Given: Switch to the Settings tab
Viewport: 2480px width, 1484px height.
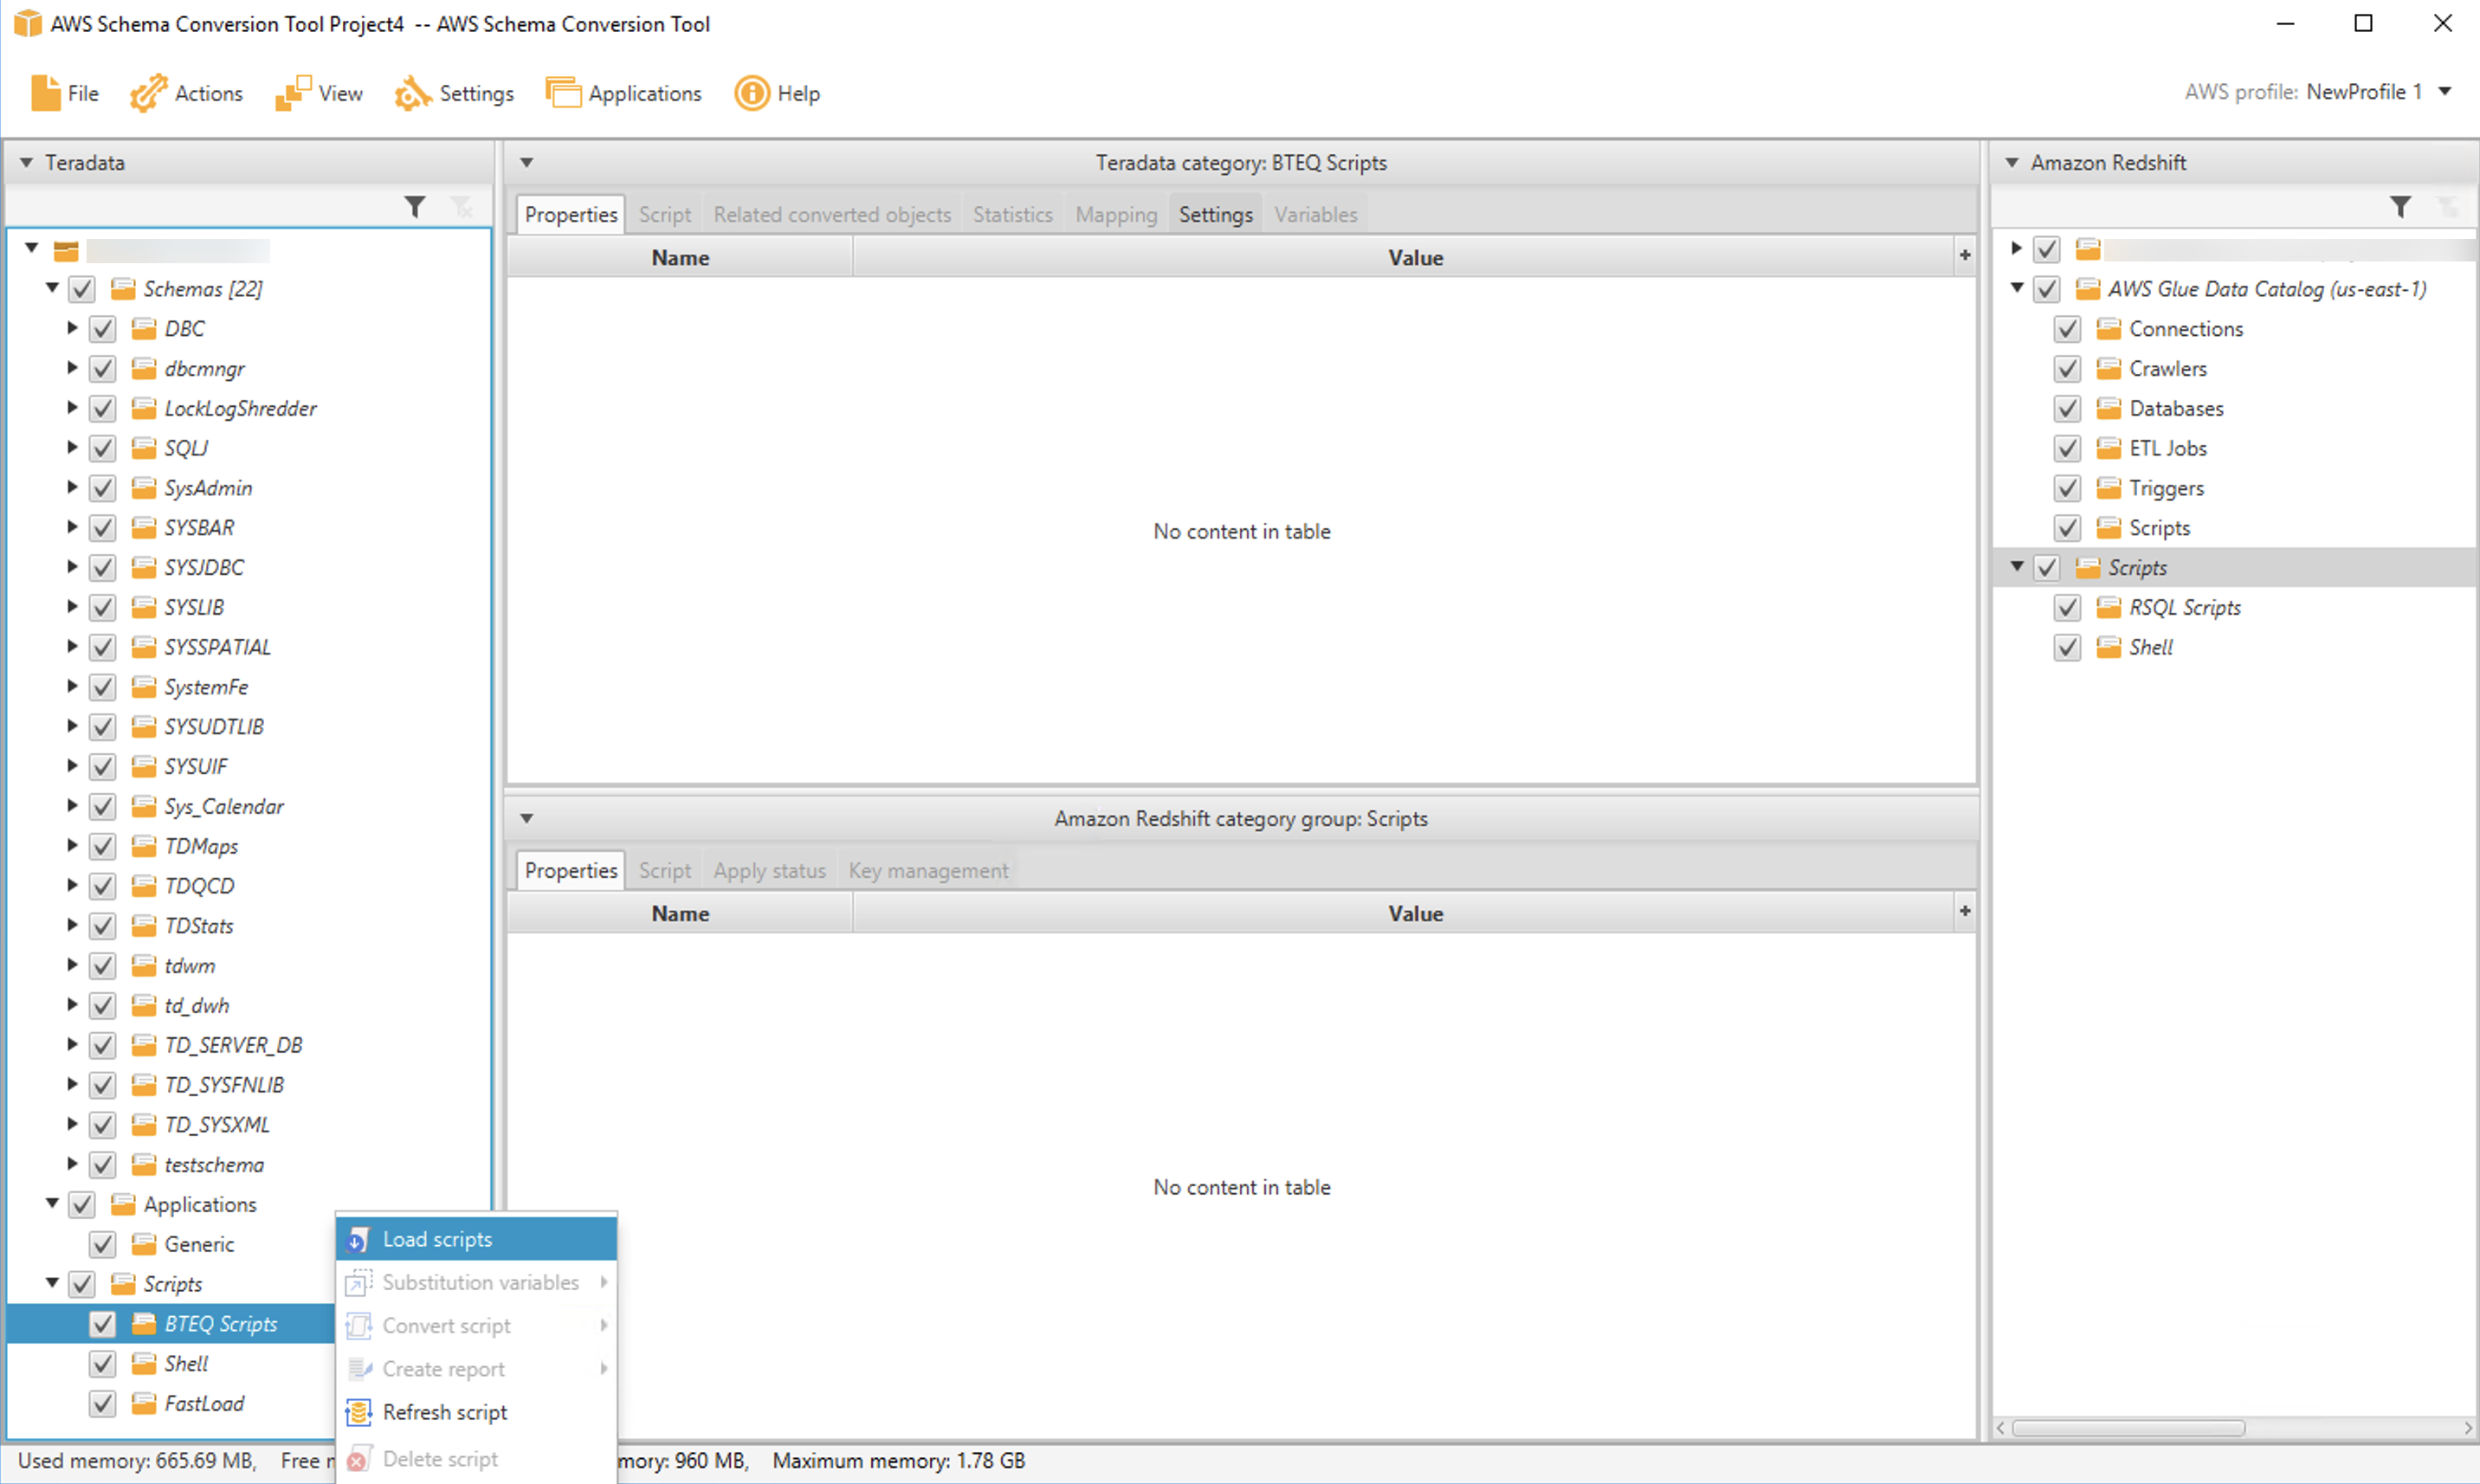Looking at the screenshot, I should pyautogui.click(x=1215, y=215).
